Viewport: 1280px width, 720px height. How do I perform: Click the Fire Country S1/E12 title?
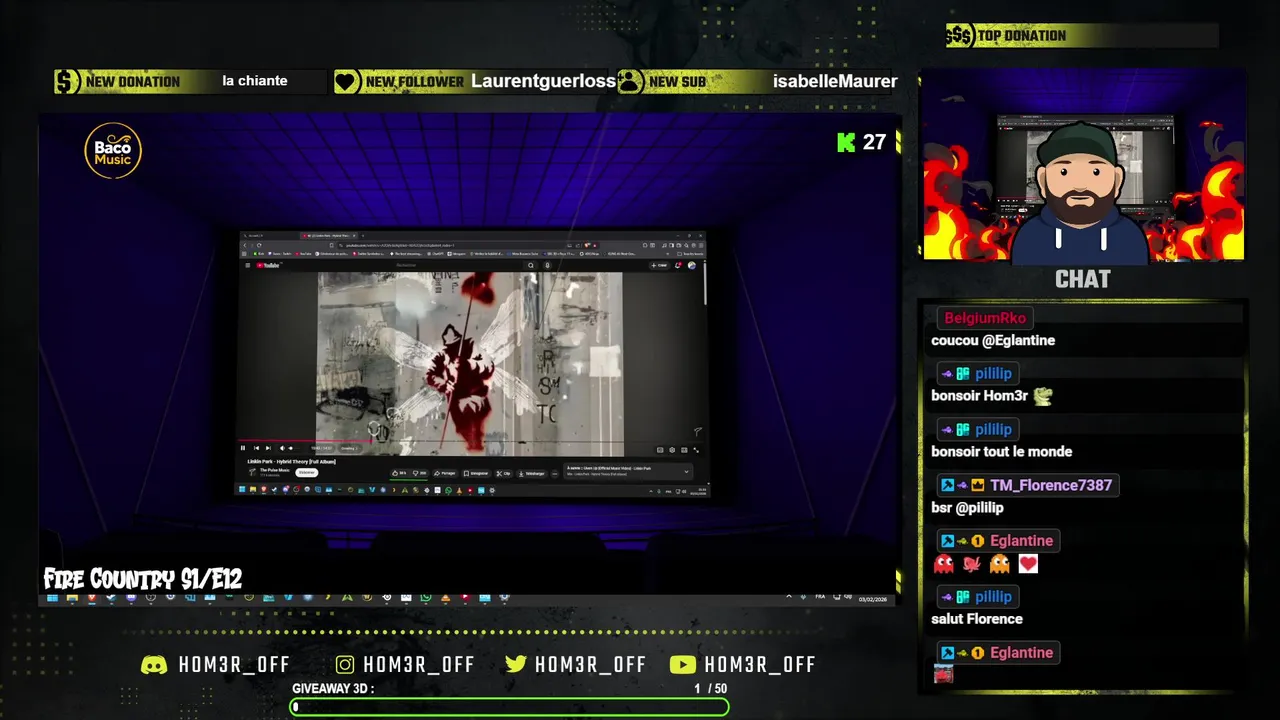(x=143, y=579)
